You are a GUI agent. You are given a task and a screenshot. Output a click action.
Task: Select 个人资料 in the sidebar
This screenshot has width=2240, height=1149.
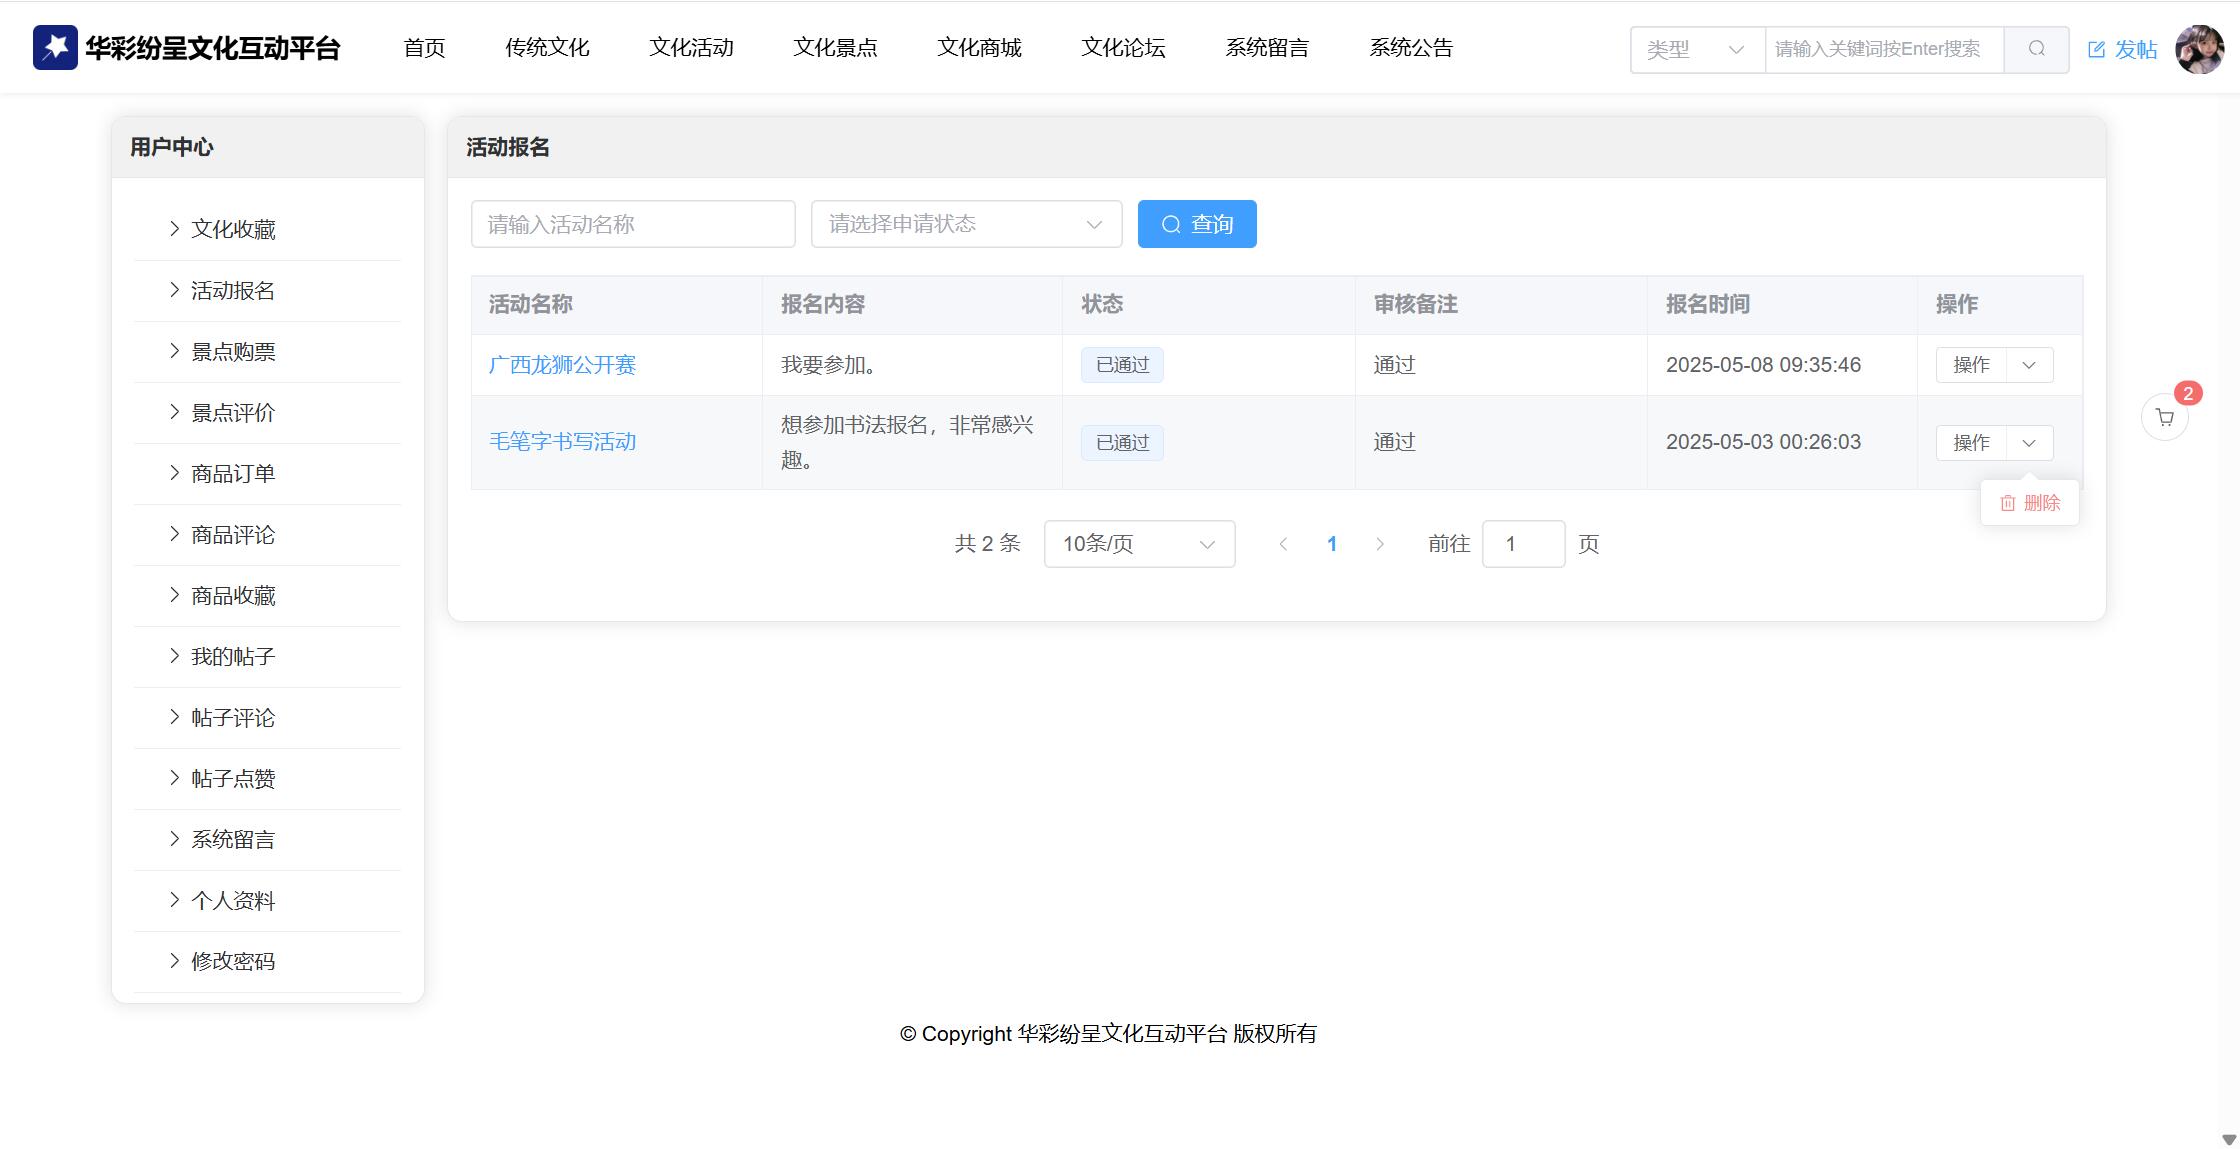coord(233,901)
